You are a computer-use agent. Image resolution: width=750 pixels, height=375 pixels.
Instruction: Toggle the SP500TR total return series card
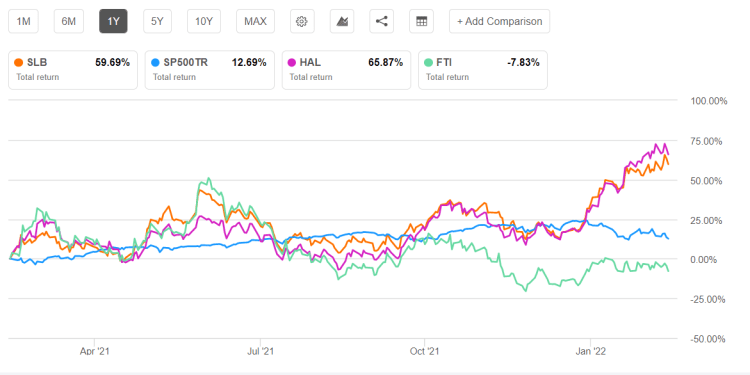click(x=210, y=70)
